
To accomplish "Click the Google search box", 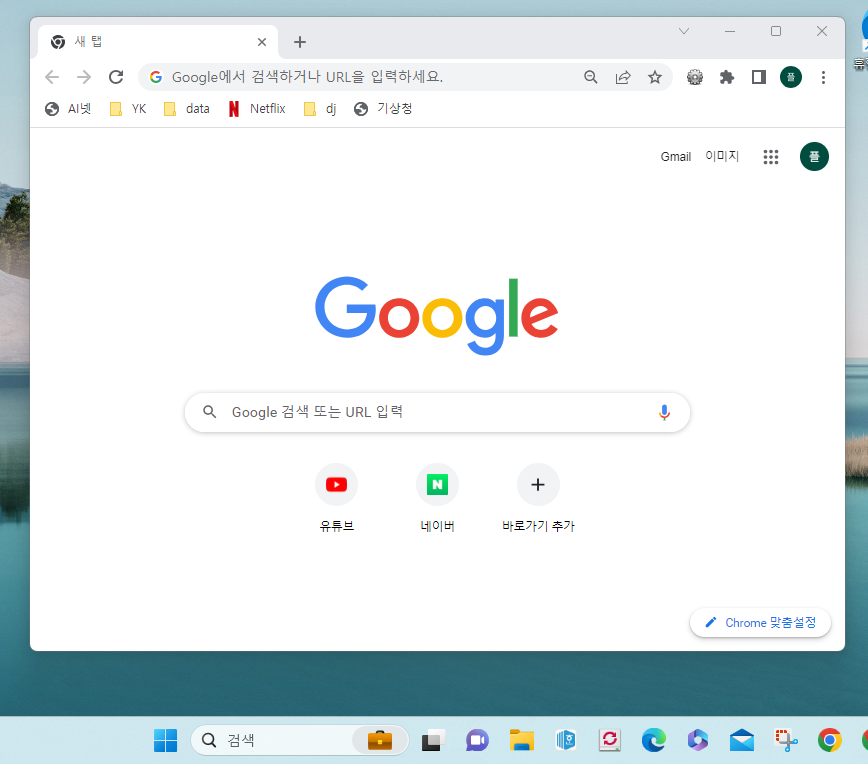I will click(437, 412).
